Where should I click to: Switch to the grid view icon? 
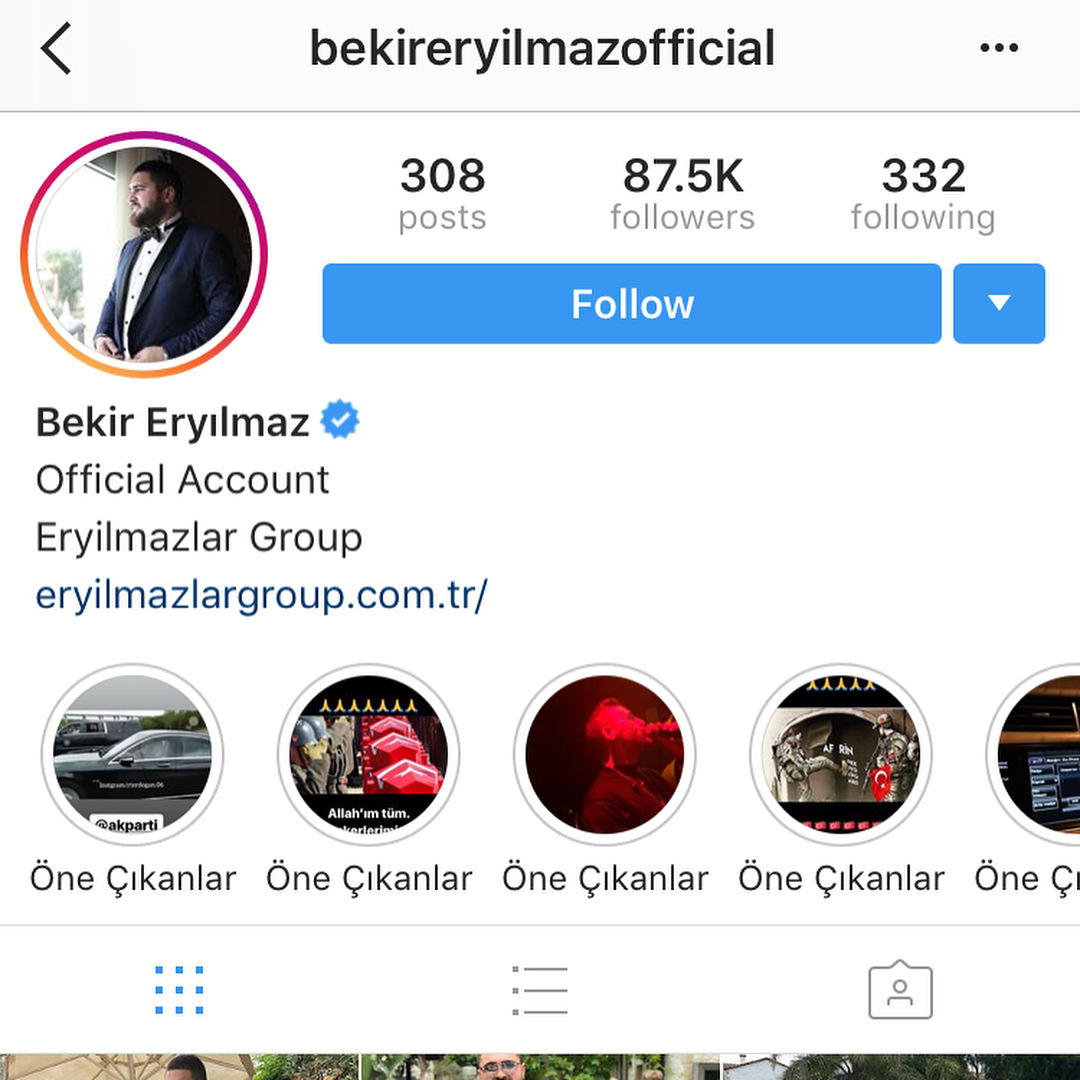tap(179, 990)
